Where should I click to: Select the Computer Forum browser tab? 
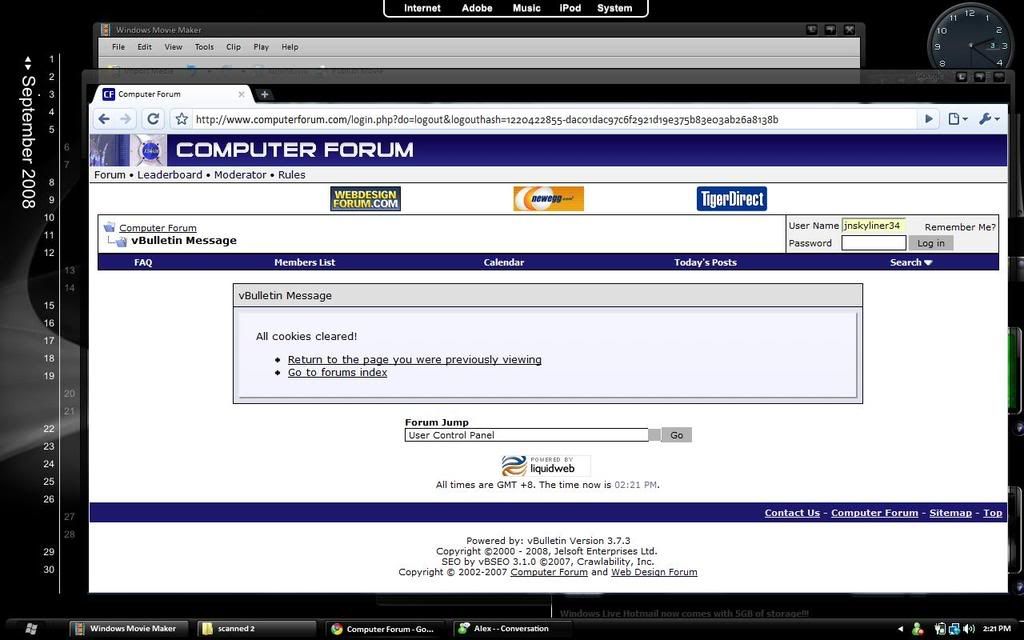174,94
